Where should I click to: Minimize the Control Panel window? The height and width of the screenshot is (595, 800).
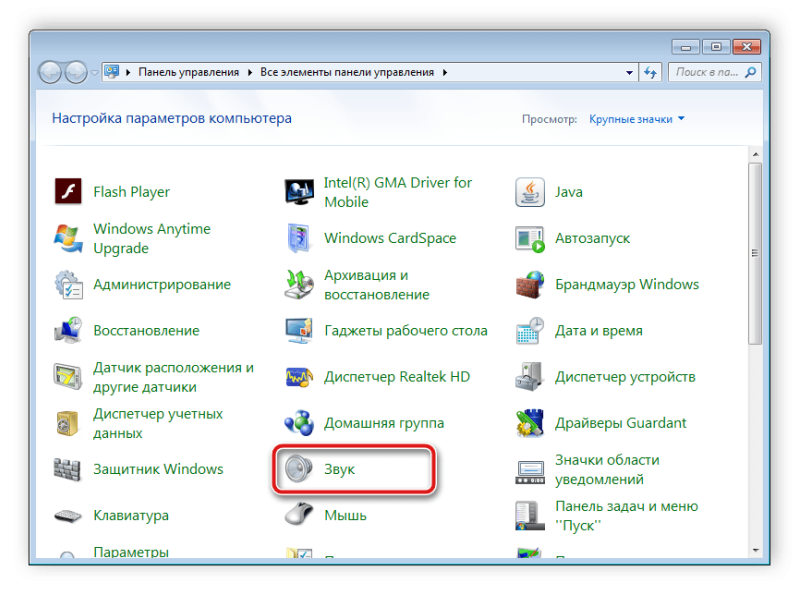[686, 47]
